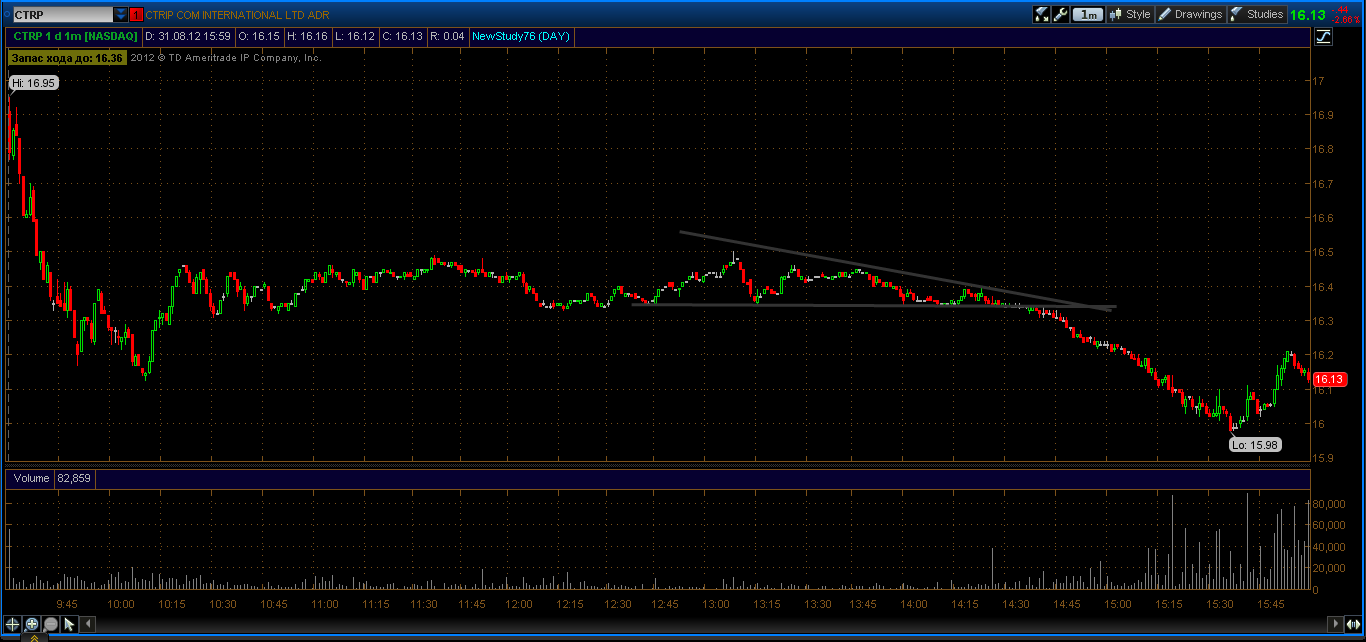
Task: Click the small link circle left of symbol
Action: [6, 15]
